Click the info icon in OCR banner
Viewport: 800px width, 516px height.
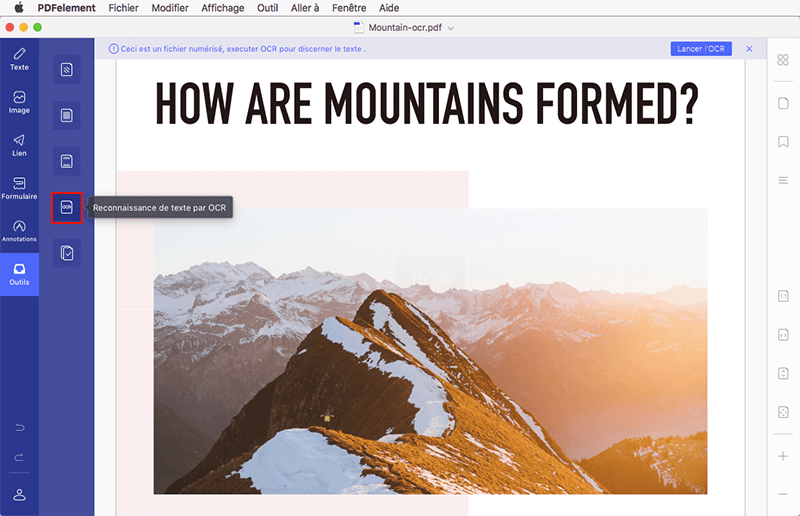click(113, 49)
